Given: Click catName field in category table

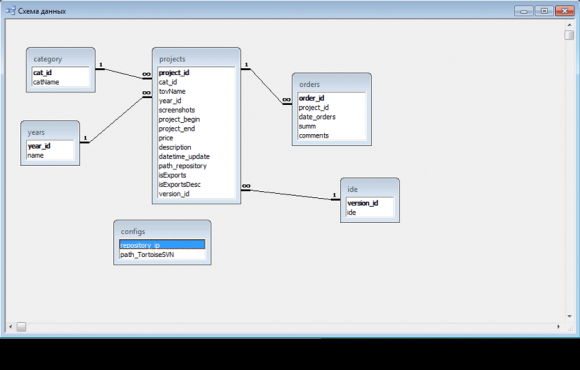Looking at the screenshot, I should click(x=61, y=82).
